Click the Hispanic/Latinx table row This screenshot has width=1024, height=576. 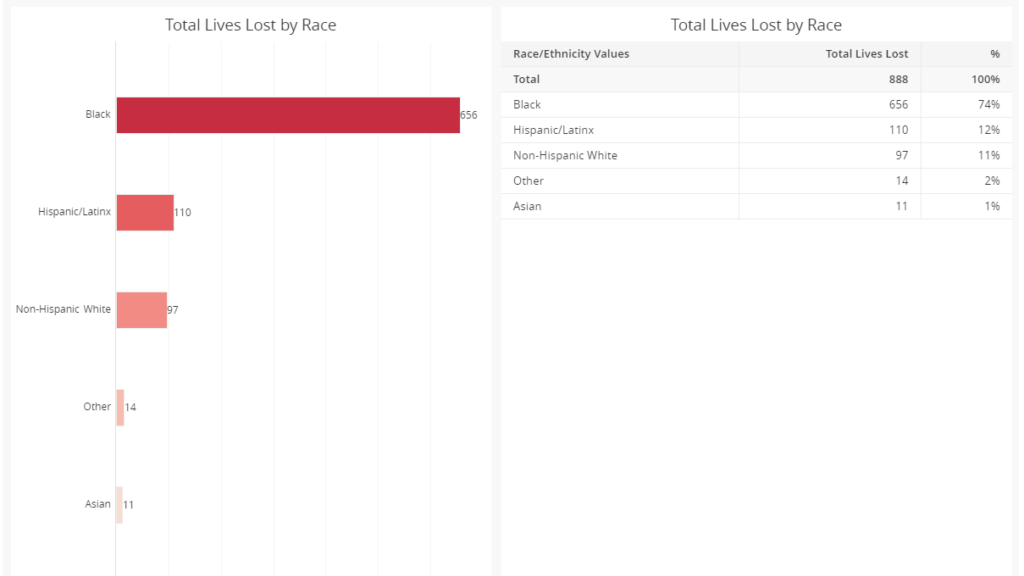(756, 130)
